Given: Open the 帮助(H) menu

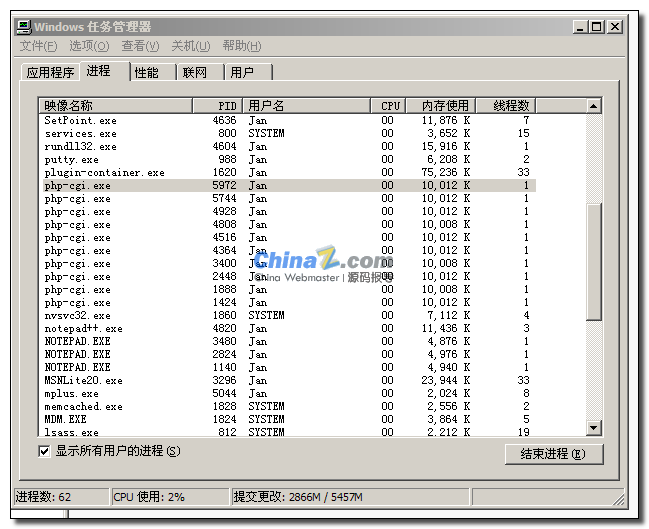Looking at the screenshot, I should [242, 46].
